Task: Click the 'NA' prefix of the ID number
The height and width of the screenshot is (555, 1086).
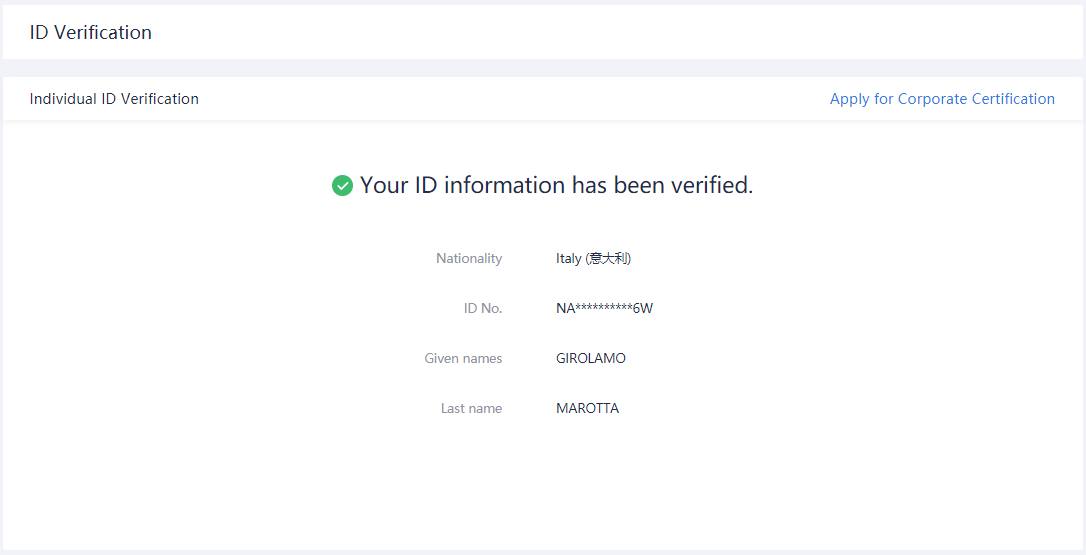Action: pyautogui.click(x=565, y=308)
